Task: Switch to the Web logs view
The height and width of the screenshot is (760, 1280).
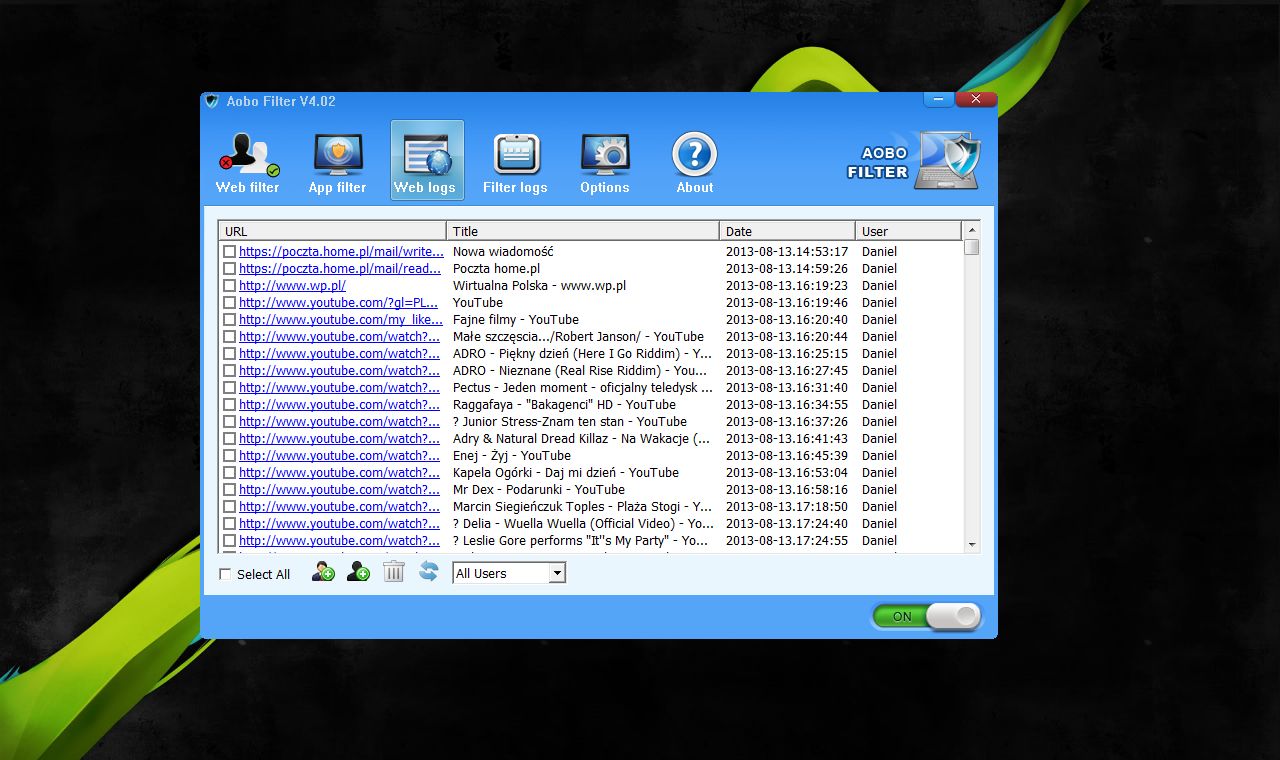Action: pyautogui.click(x=427, y=161)
